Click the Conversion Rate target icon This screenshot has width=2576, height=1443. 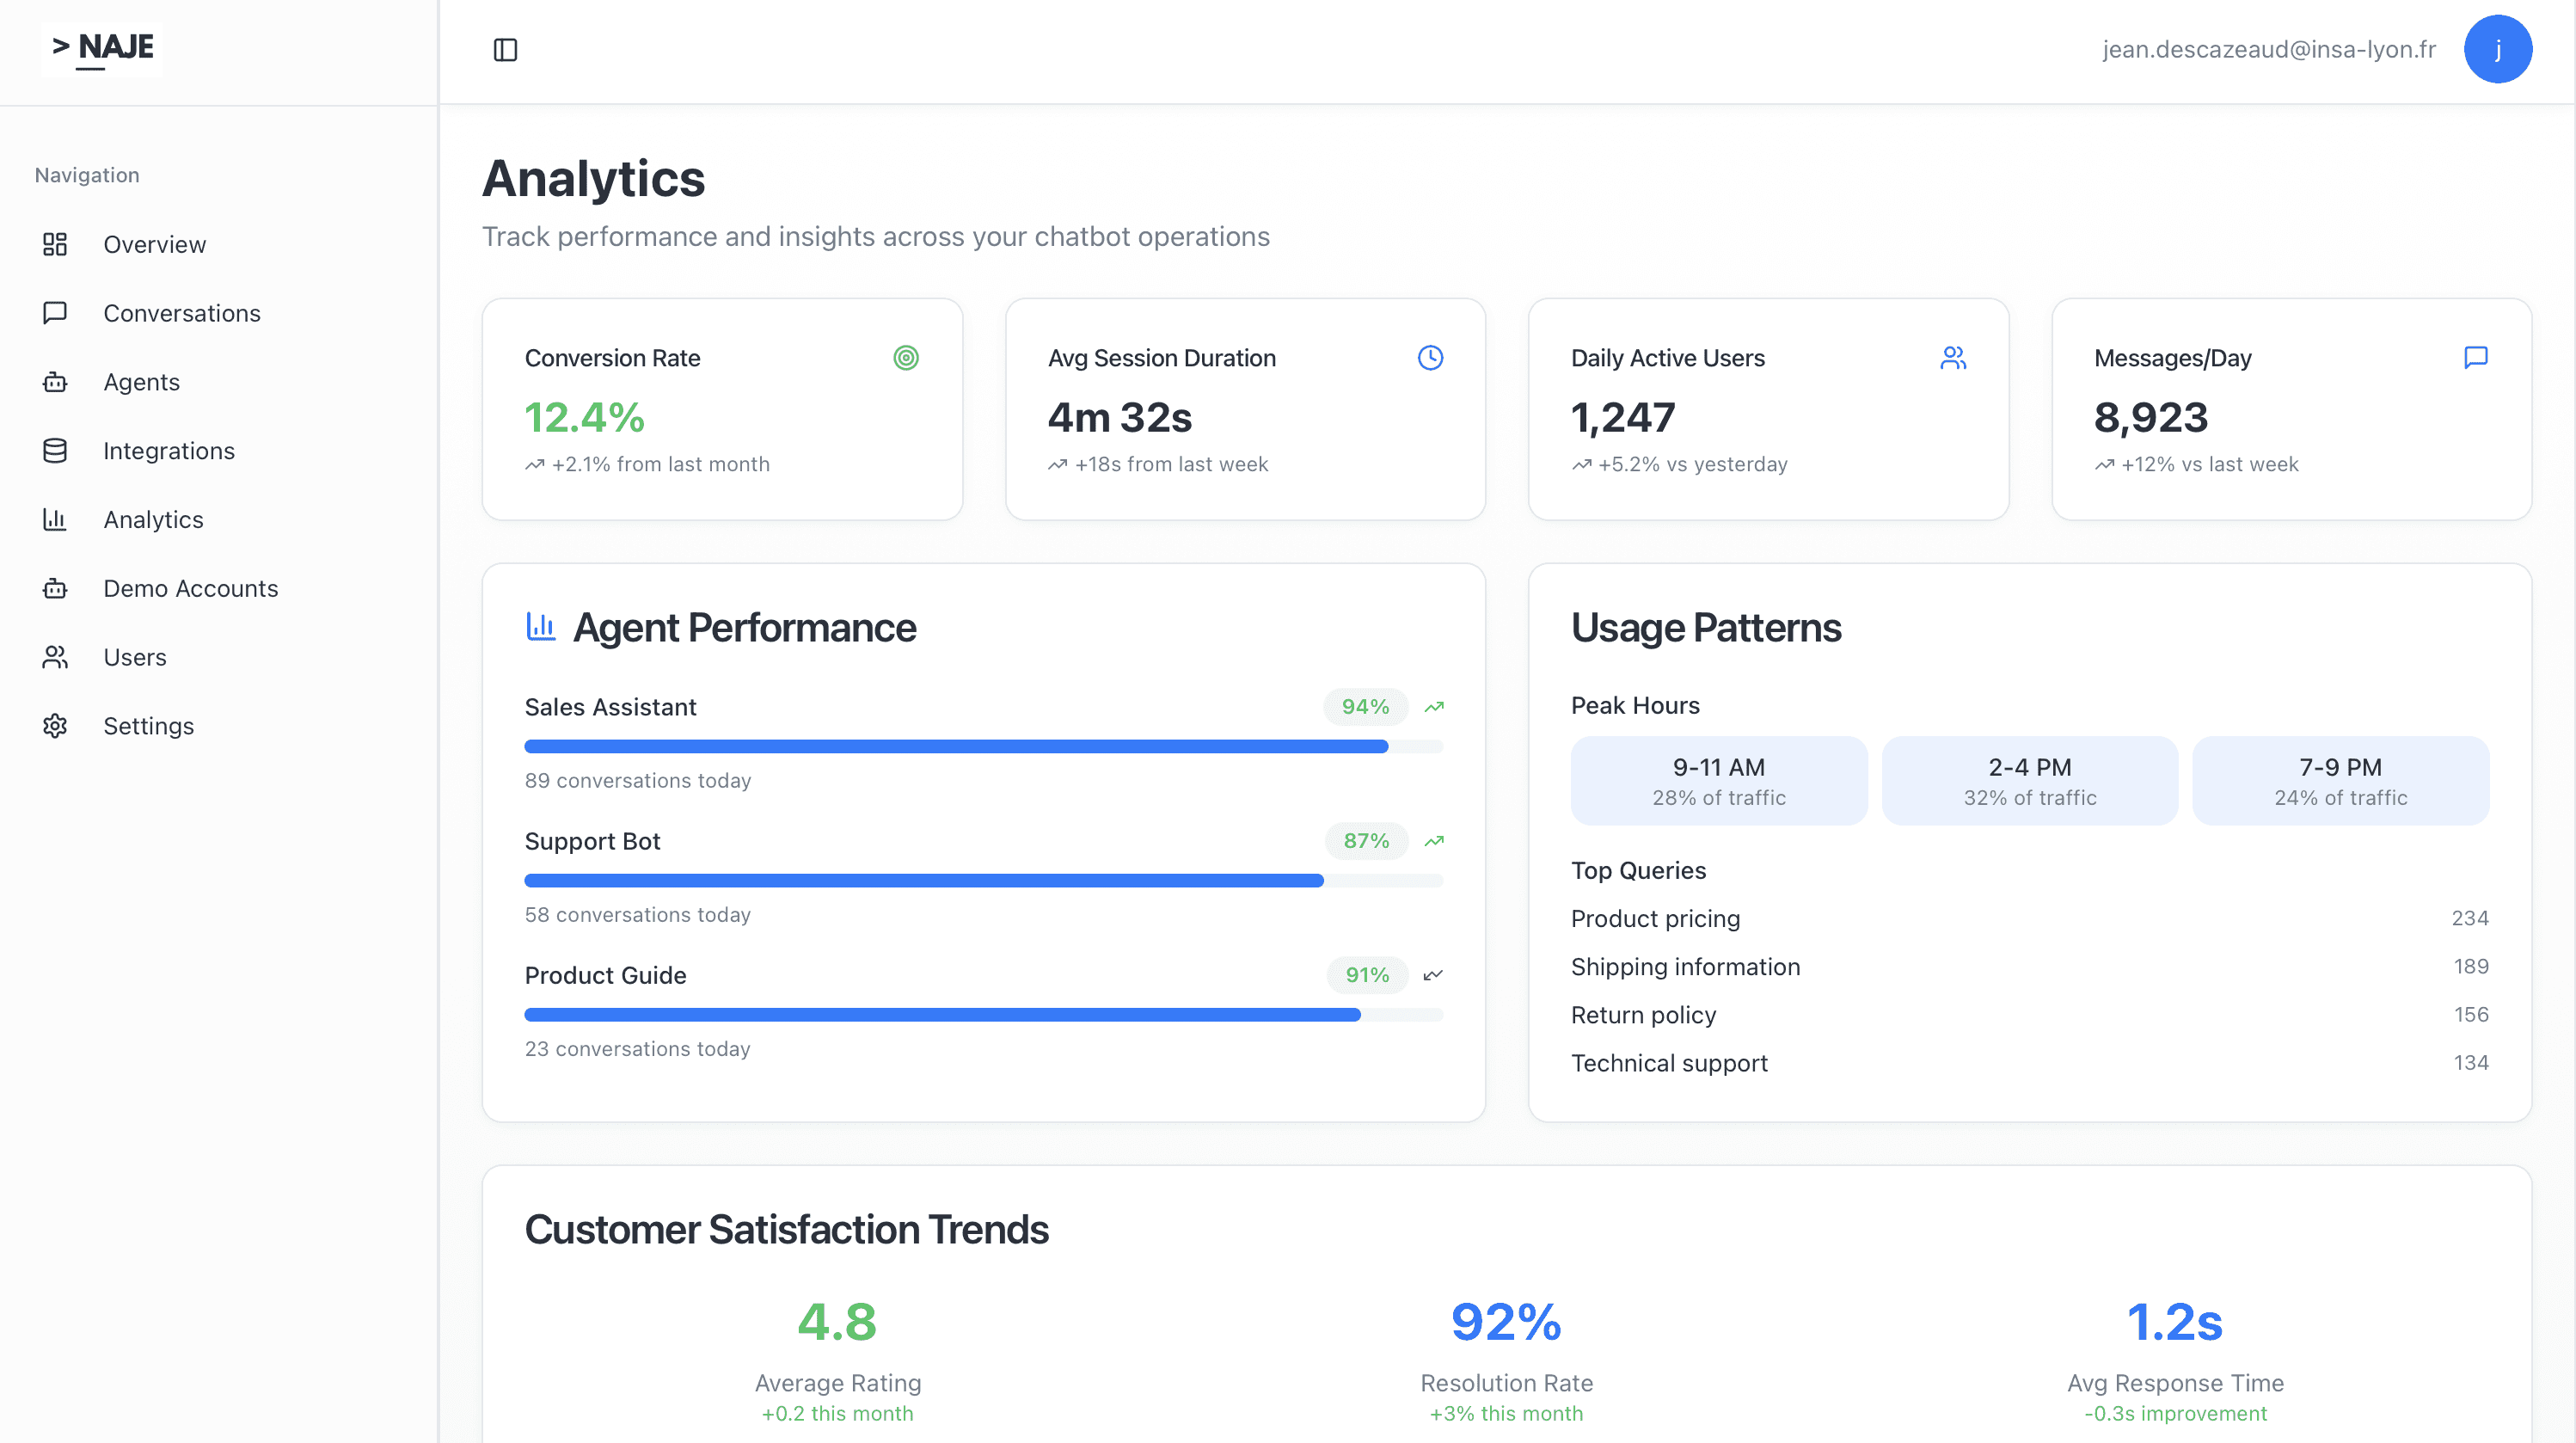point(905,358)
